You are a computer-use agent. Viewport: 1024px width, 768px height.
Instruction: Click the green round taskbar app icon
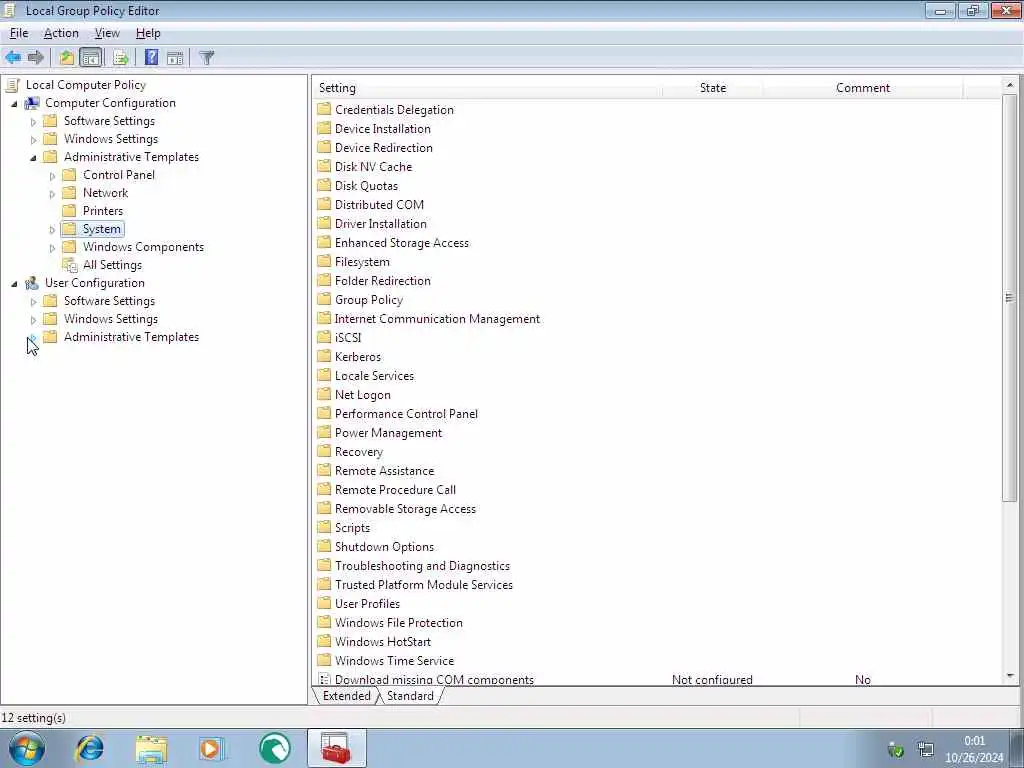coord(274,748)
